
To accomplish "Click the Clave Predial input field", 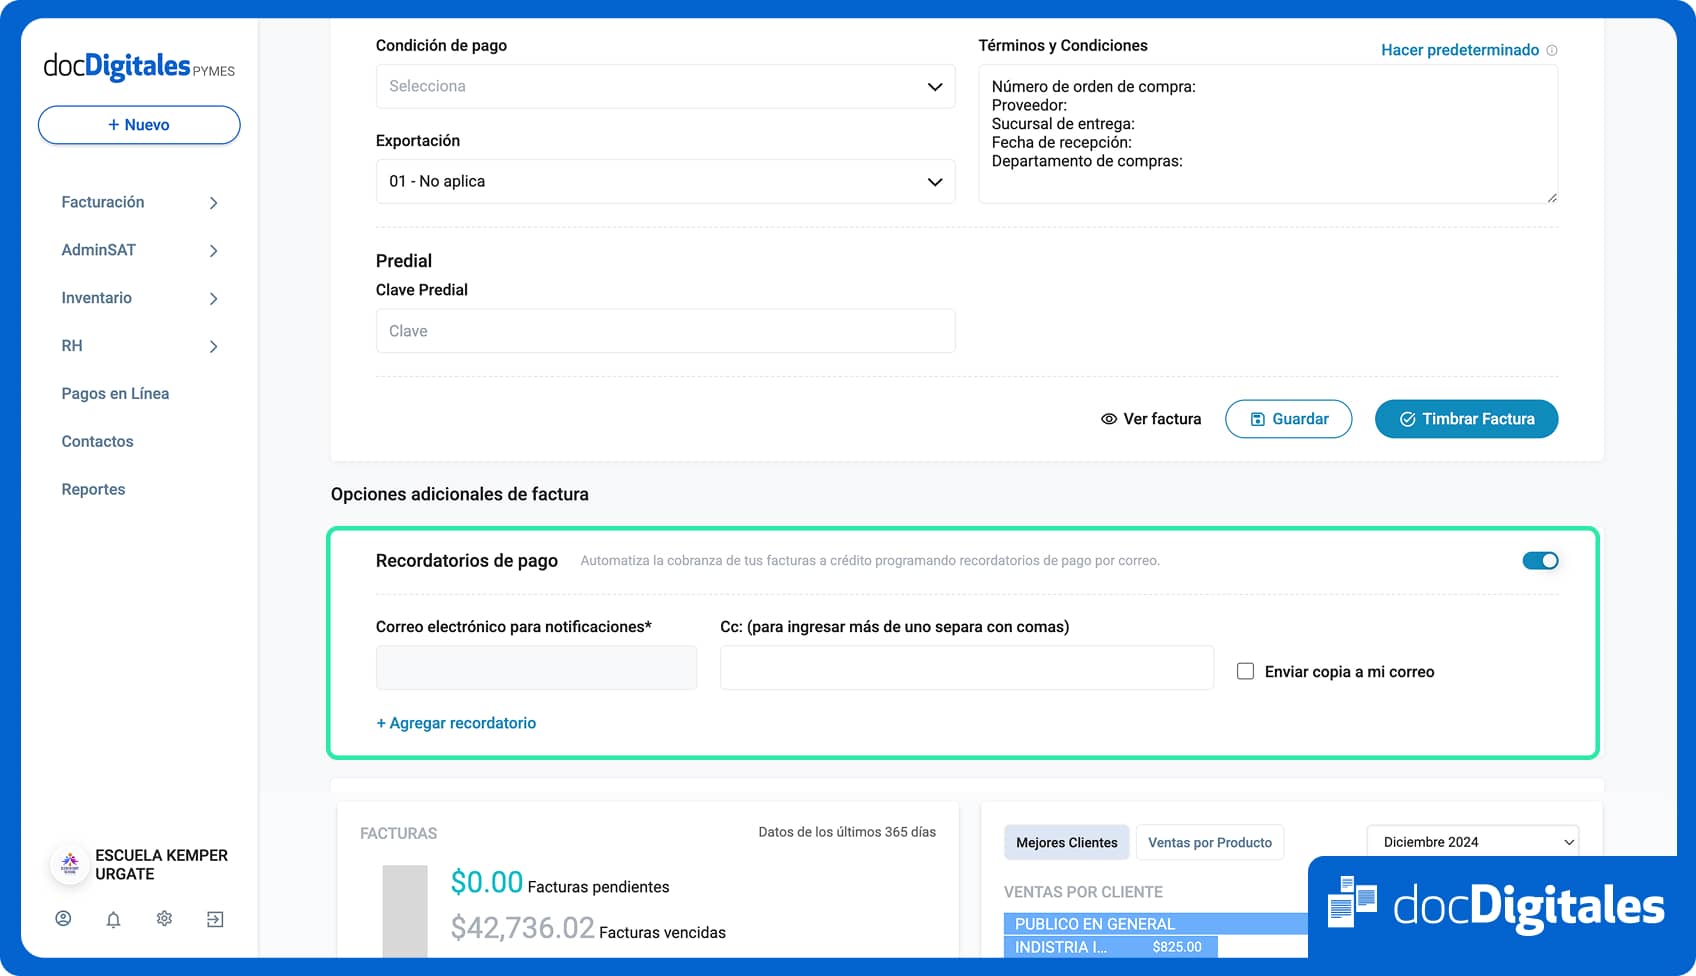I will click(665, 331).
